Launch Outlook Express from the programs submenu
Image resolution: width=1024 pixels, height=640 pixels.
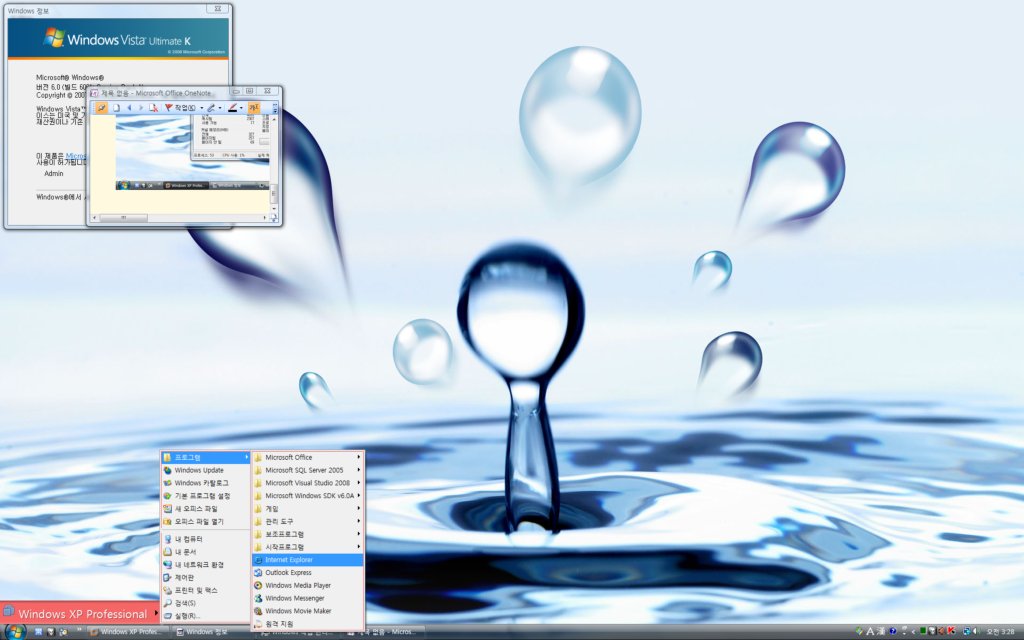tap(308, 573)
